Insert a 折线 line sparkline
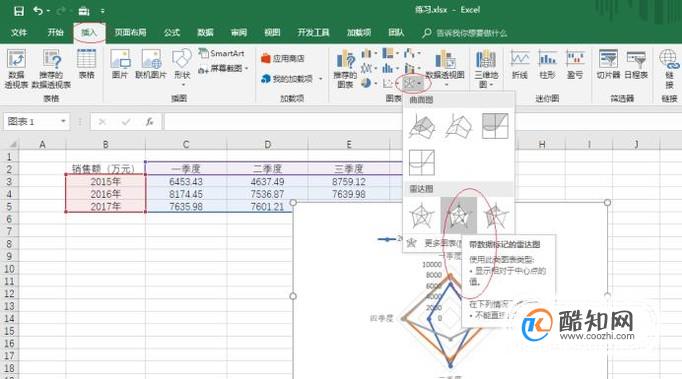Image resolution: width=682 pixels, height=379 pixels. [520, 65]
